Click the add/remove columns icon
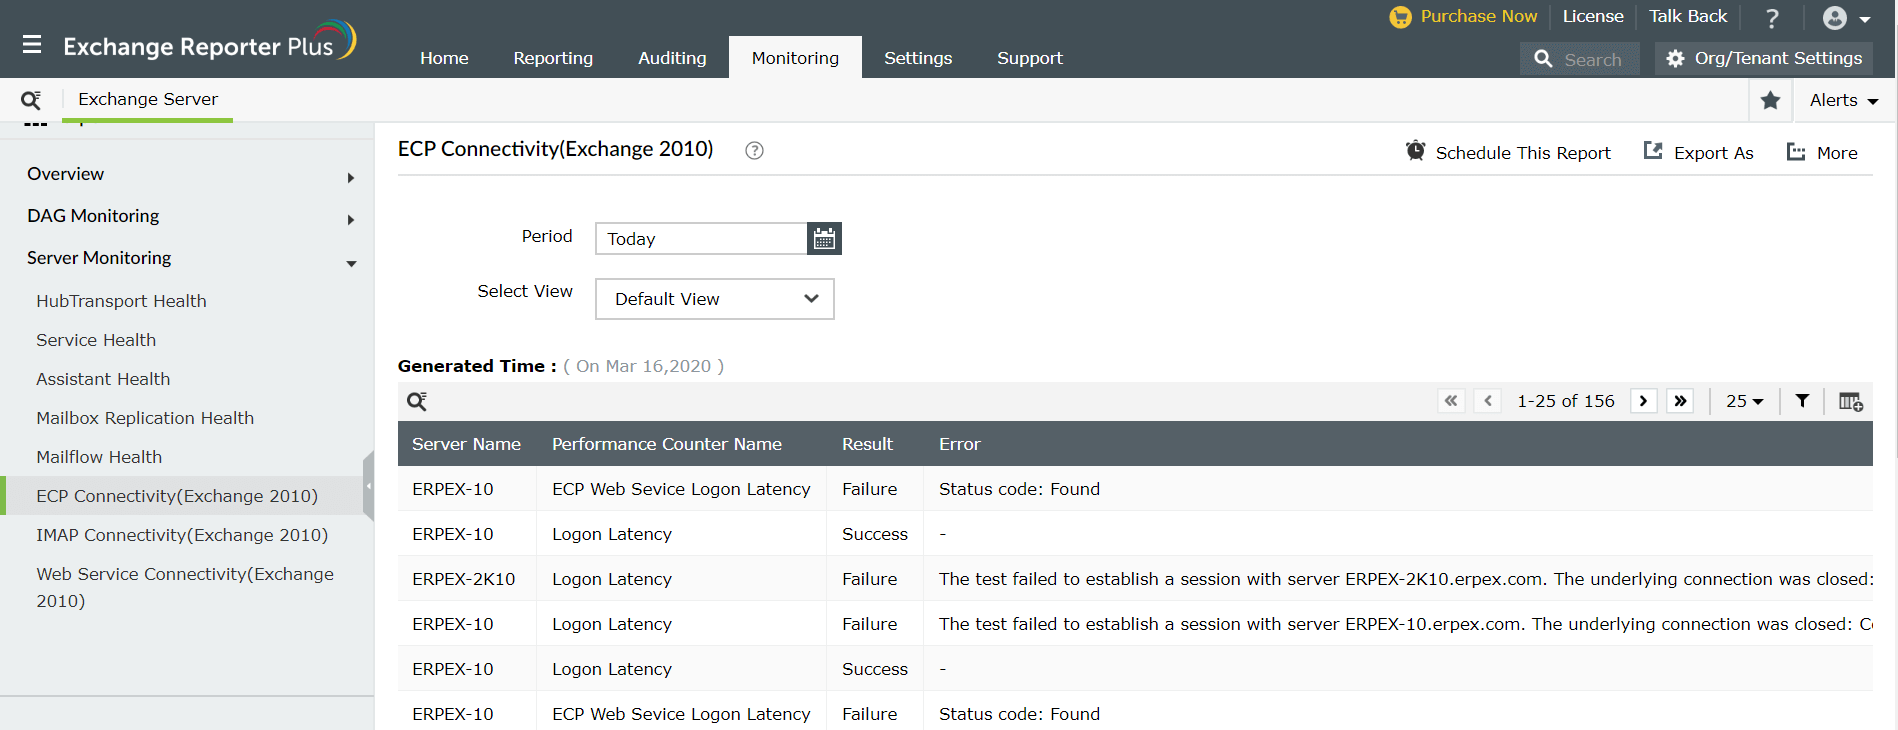Viewport: 1898px width, 730px height. point(1850,401)
